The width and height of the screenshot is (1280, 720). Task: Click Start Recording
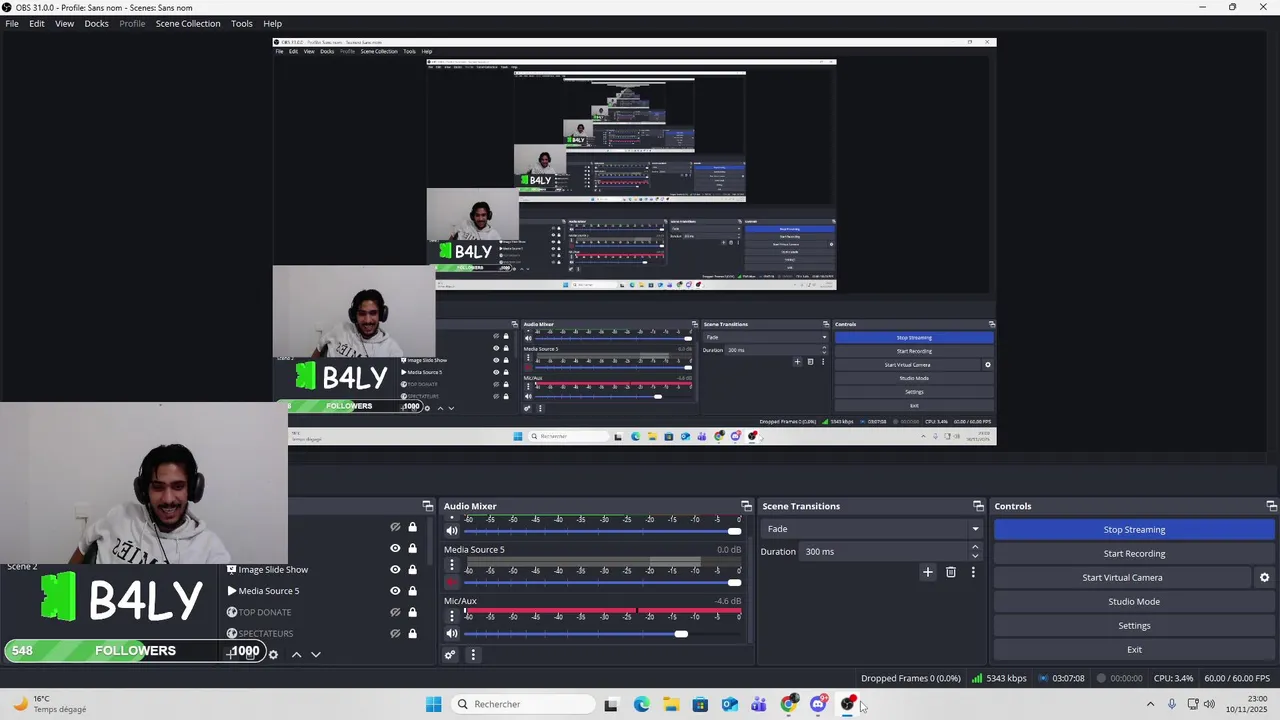tap(1134, 554)
